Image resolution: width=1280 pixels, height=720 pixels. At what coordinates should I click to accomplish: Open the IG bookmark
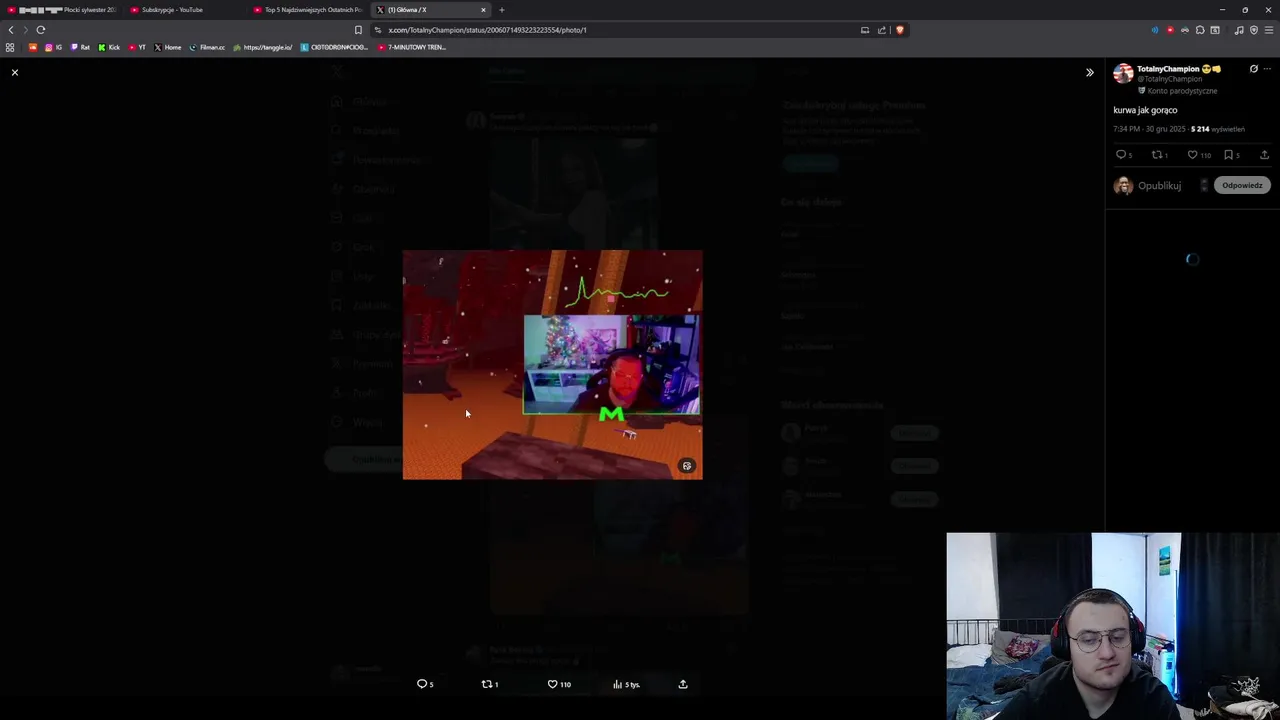click(x=53, y=47)
